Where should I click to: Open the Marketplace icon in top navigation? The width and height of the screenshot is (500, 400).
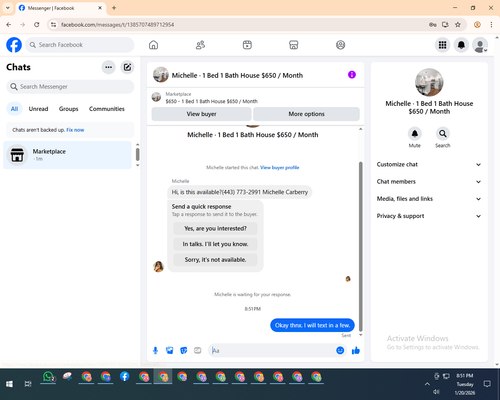click(294, 45)
